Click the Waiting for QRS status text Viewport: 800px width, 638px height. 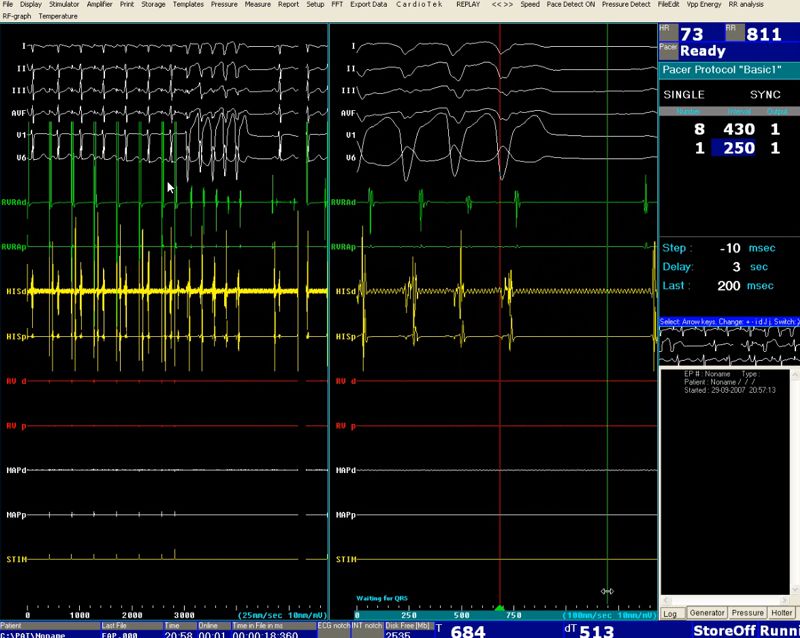382,598
